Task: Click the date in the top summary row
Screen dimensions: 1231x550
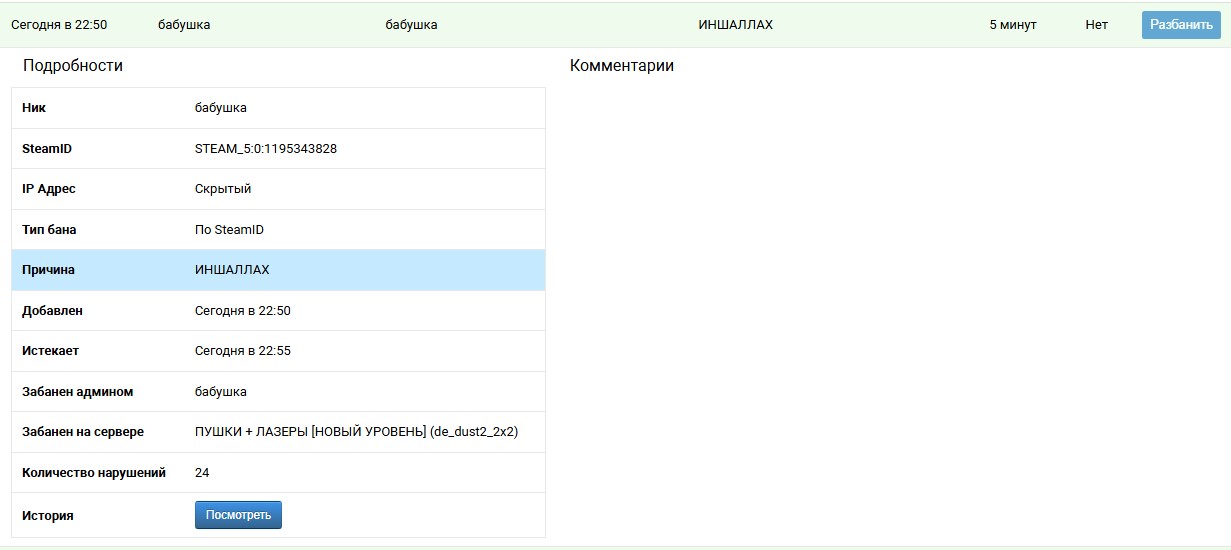Action: [x=59, y=25]
